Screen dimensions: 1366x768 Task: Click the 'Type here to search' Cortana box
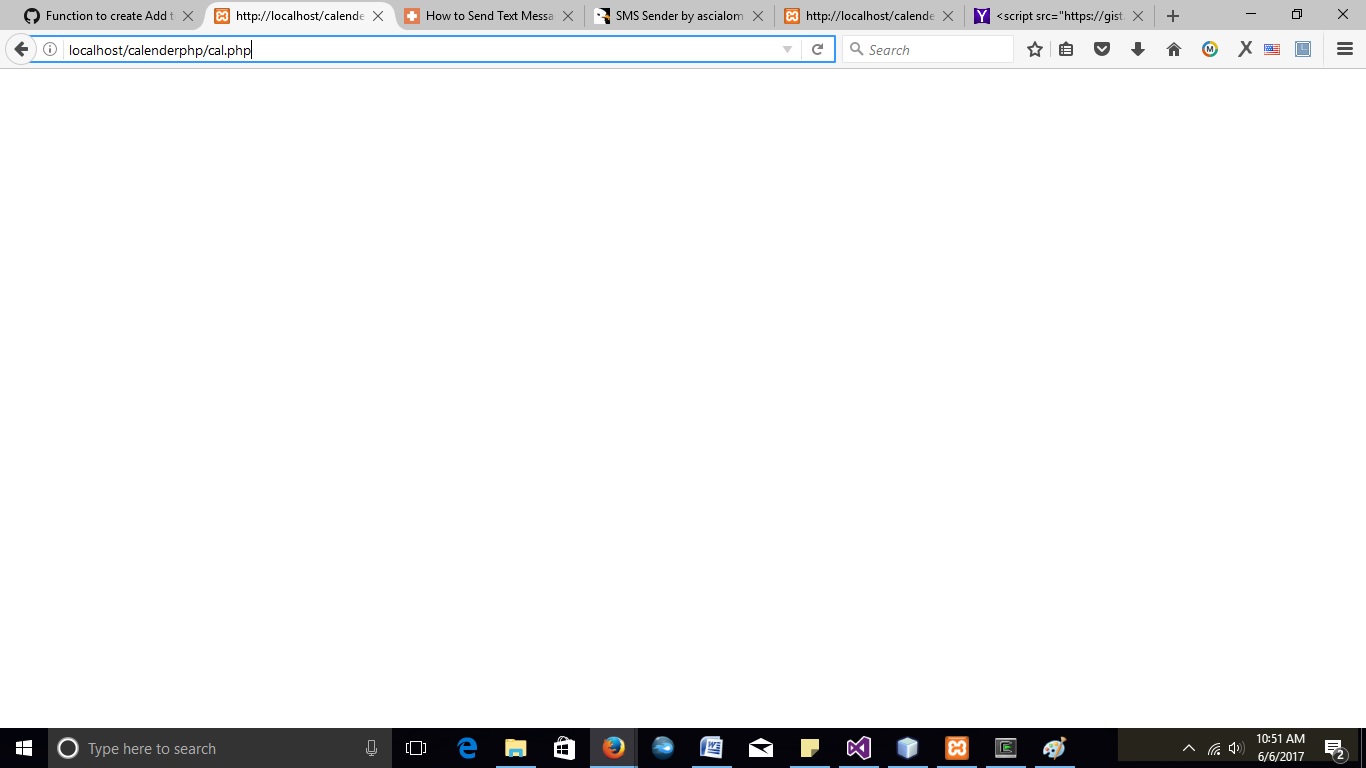[x=220, y=748]
